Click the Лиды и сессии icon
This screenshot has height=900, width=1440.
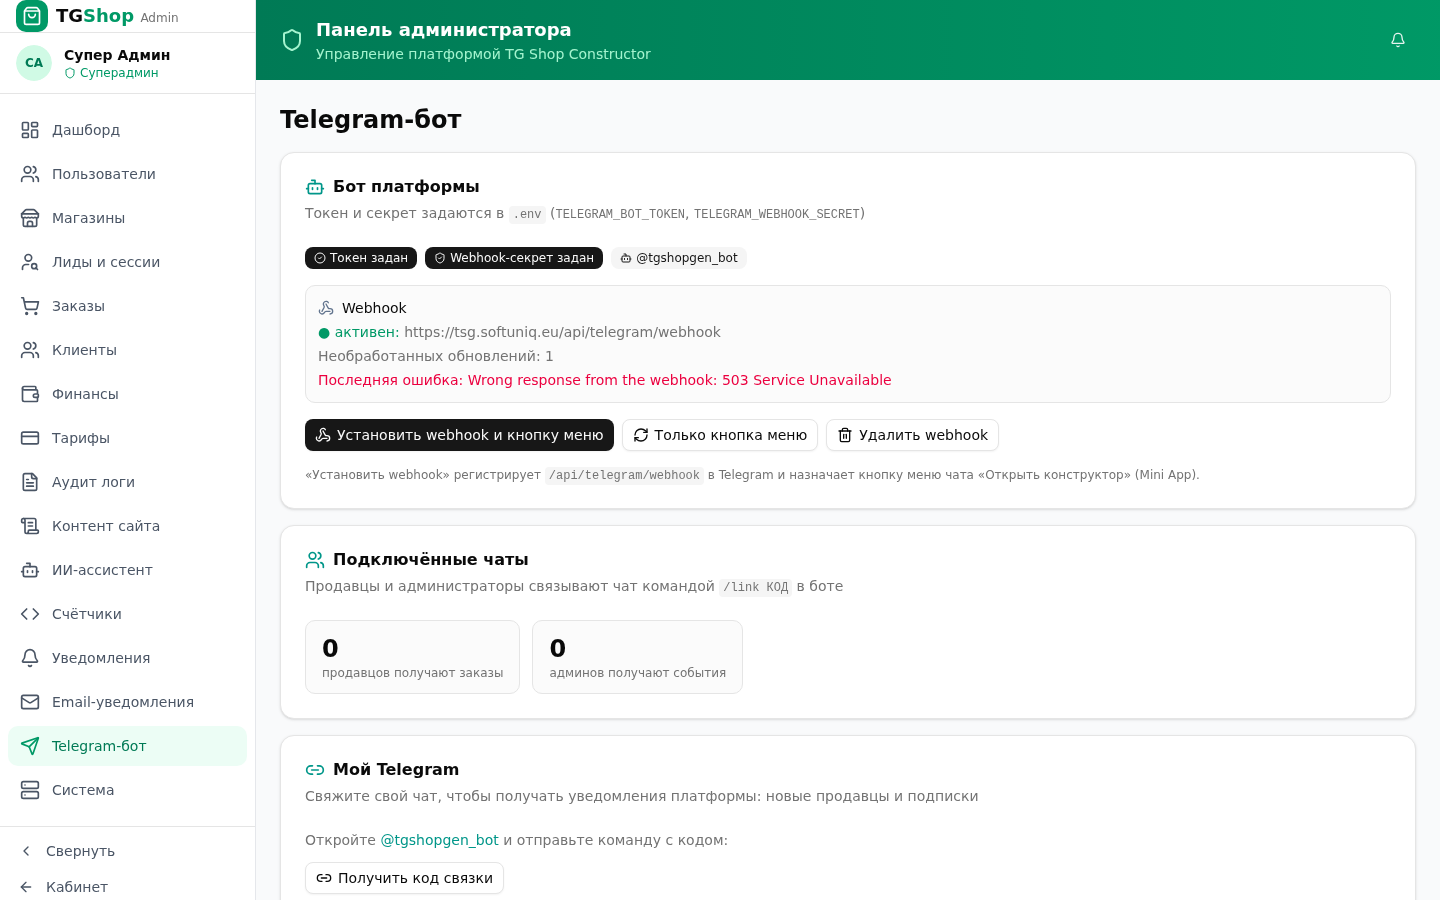30,262
